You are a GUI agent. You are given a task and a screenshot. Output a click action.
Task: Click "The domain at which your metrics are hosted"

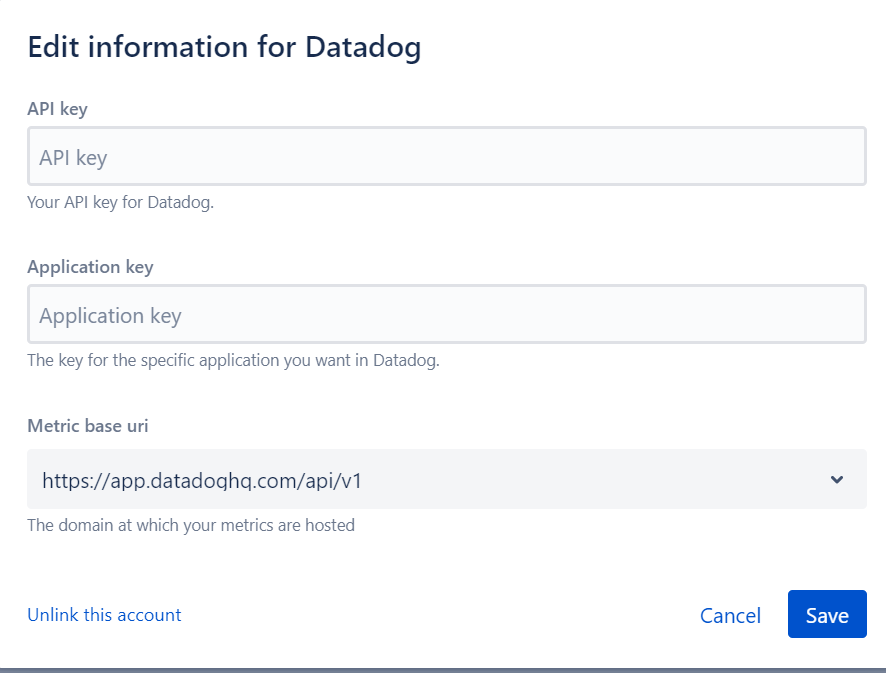(x=190, y=524)
